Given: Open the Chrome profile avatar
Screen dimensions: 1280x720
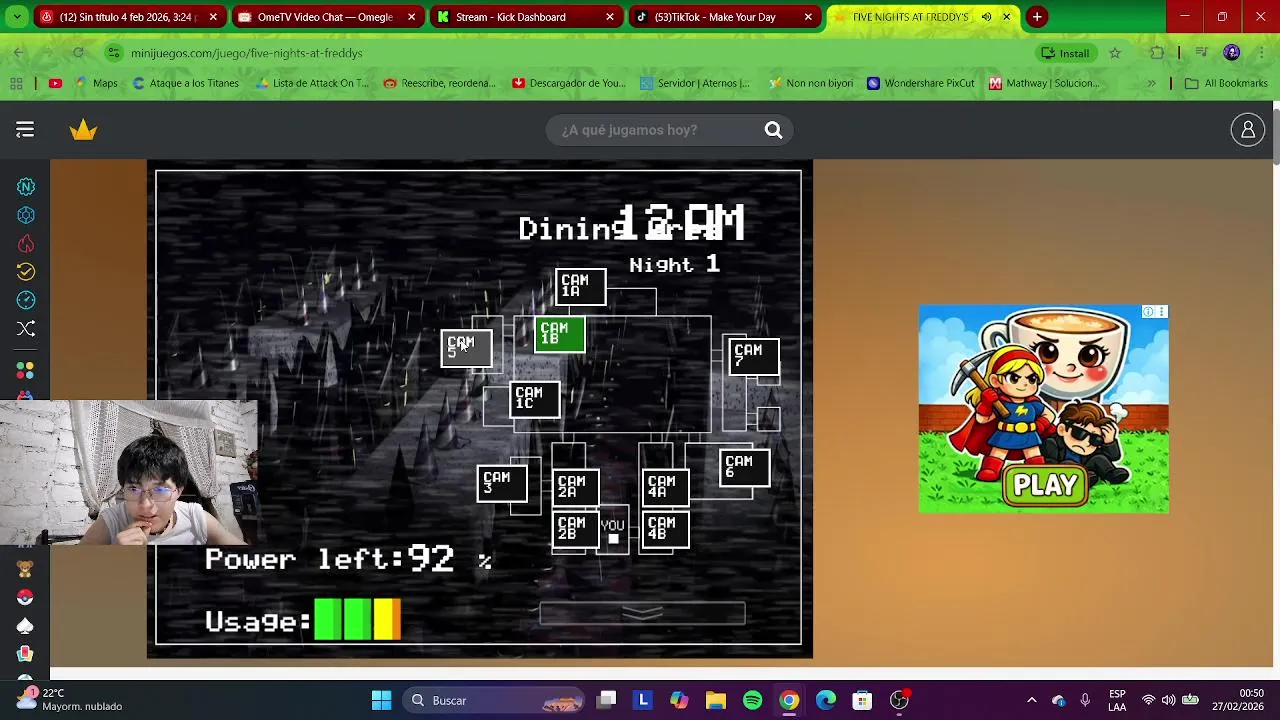Looking at the screenshot, I should [x=1232, y=53].
